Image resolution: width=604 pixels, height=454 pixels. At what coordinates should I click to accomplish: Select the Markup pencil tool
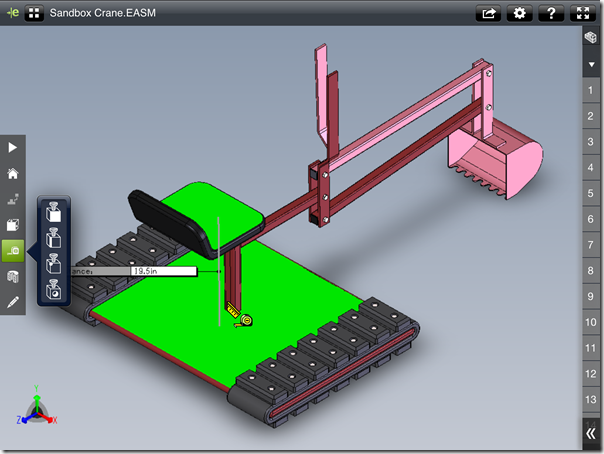(13, 302)
